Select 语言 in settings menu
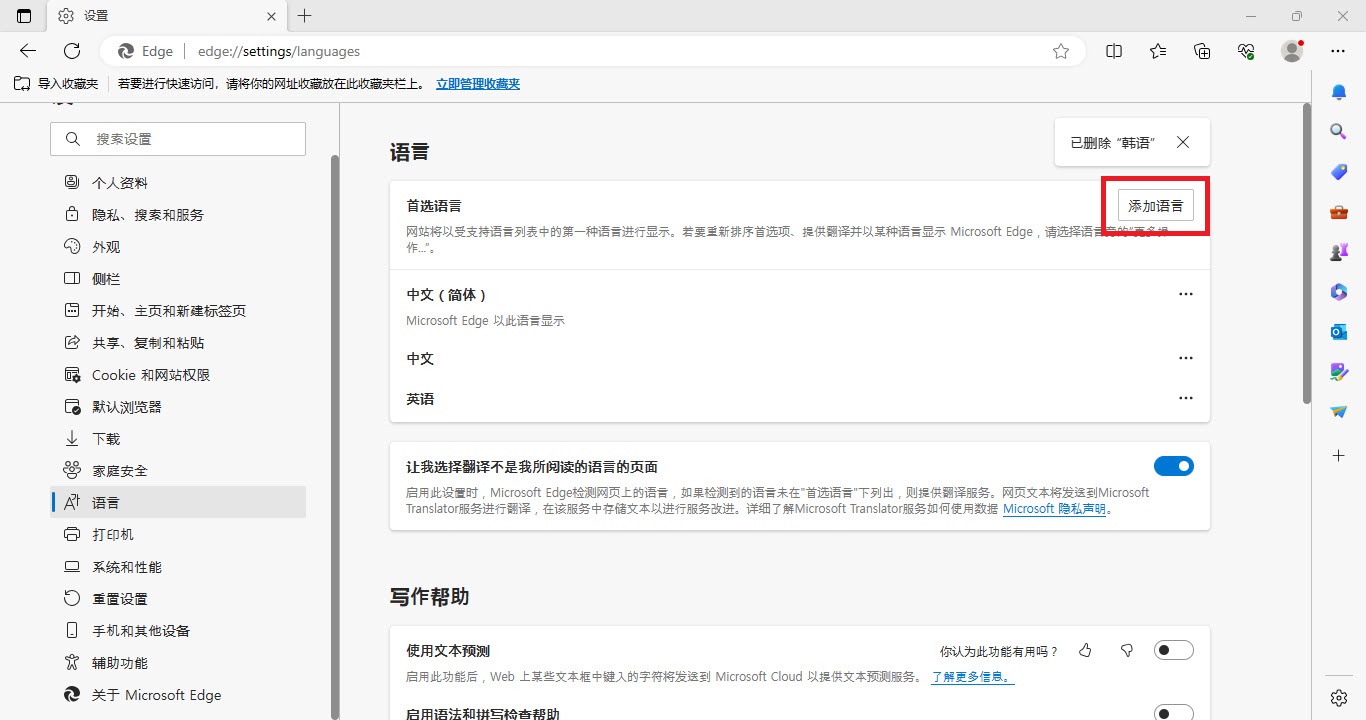The image size is (1366, 720). [x=178, y=503]
